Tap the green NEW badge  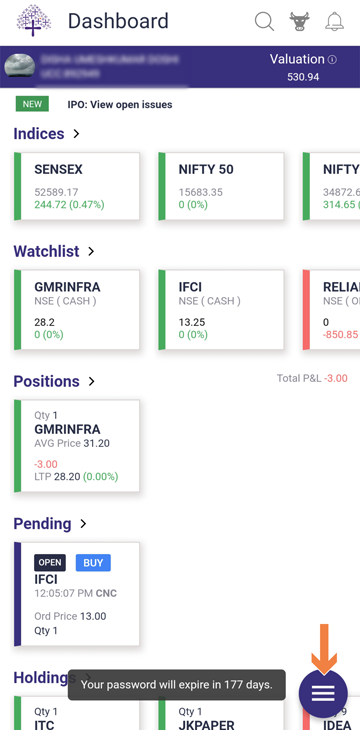click(x=32, y=104)
